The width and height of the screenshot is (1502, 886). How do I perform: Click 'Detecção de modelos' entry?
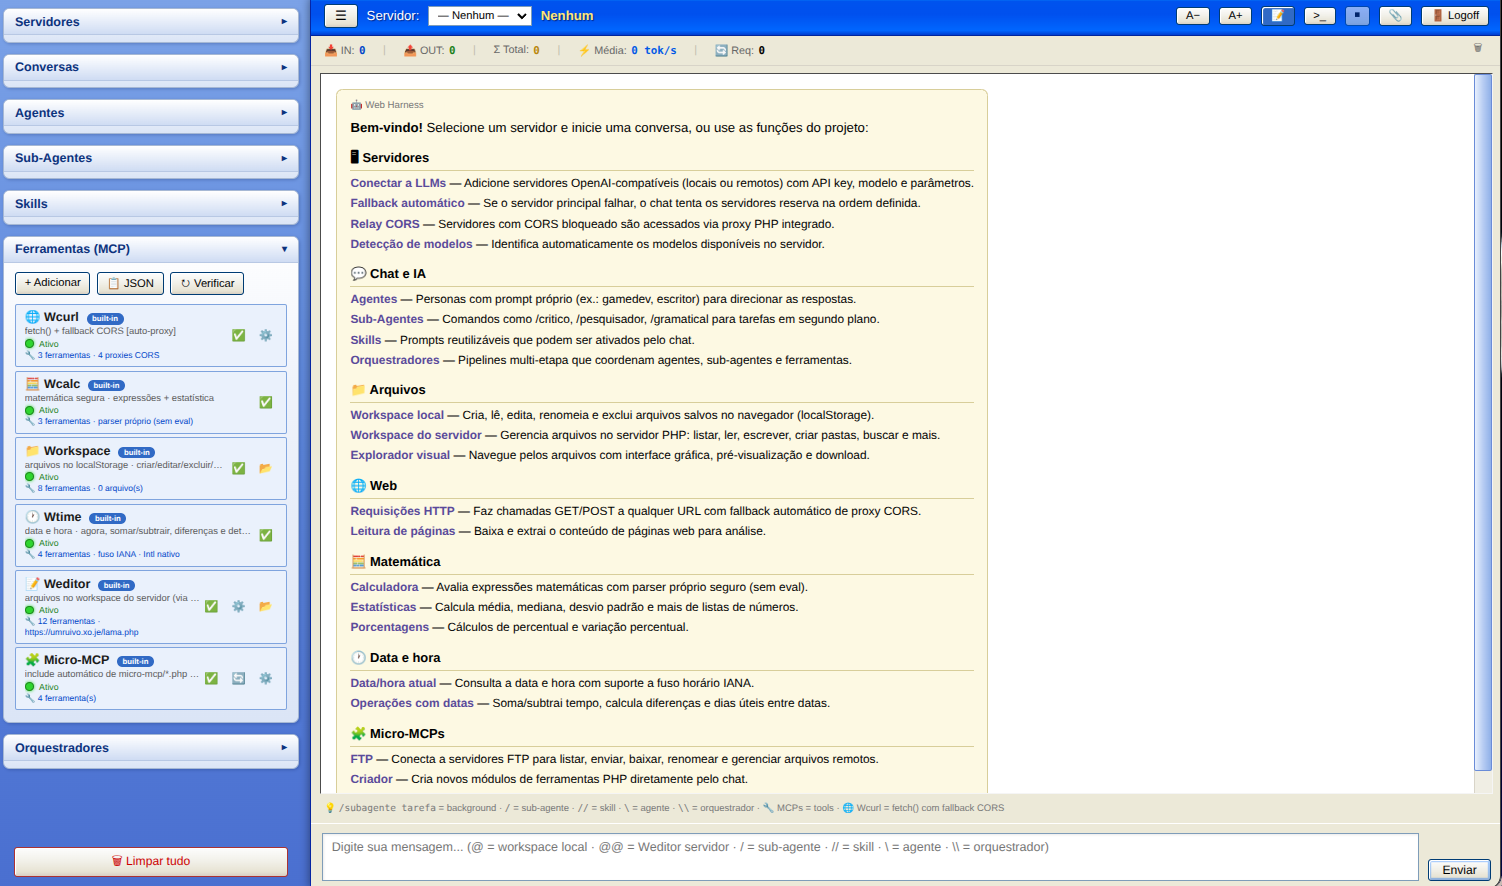click(411, 244)
